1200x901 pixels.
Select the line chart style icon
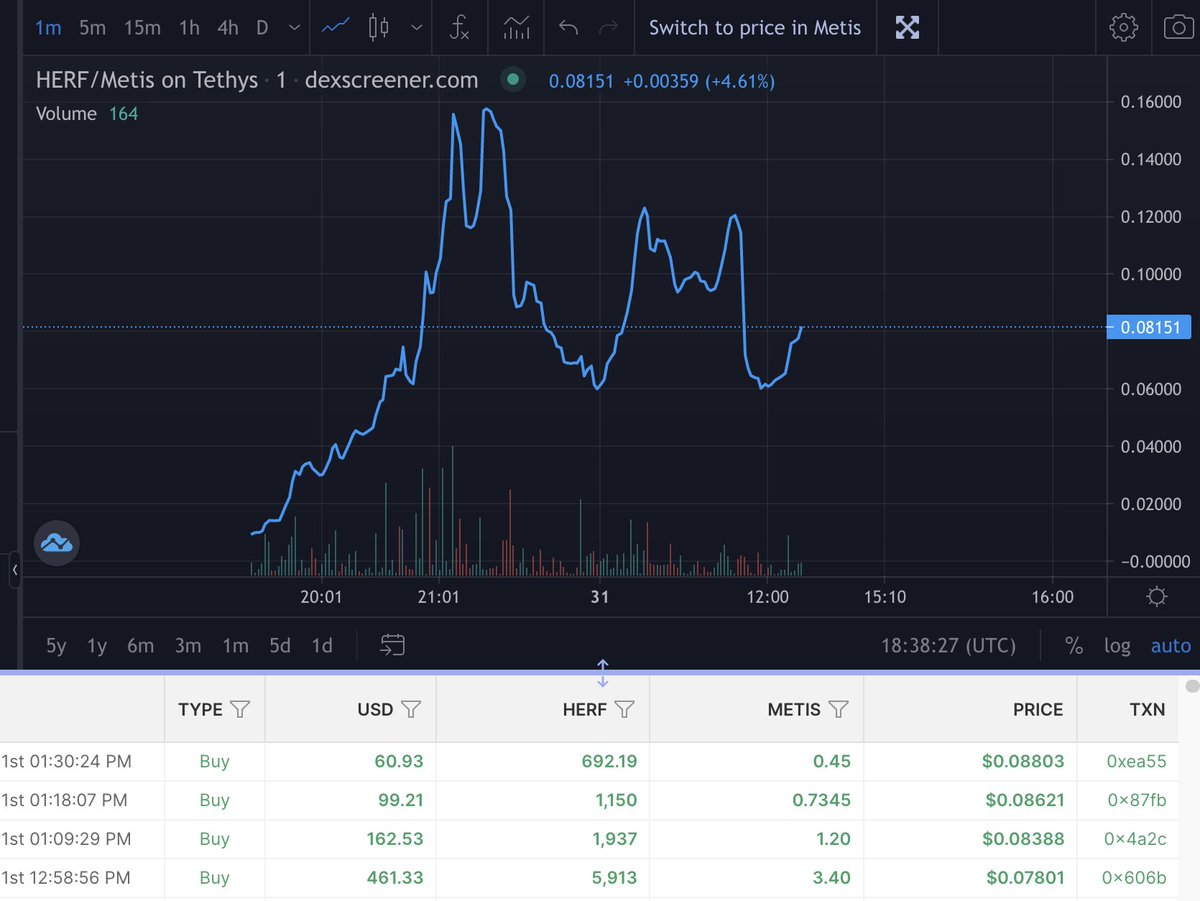click(x=335, y=27)
